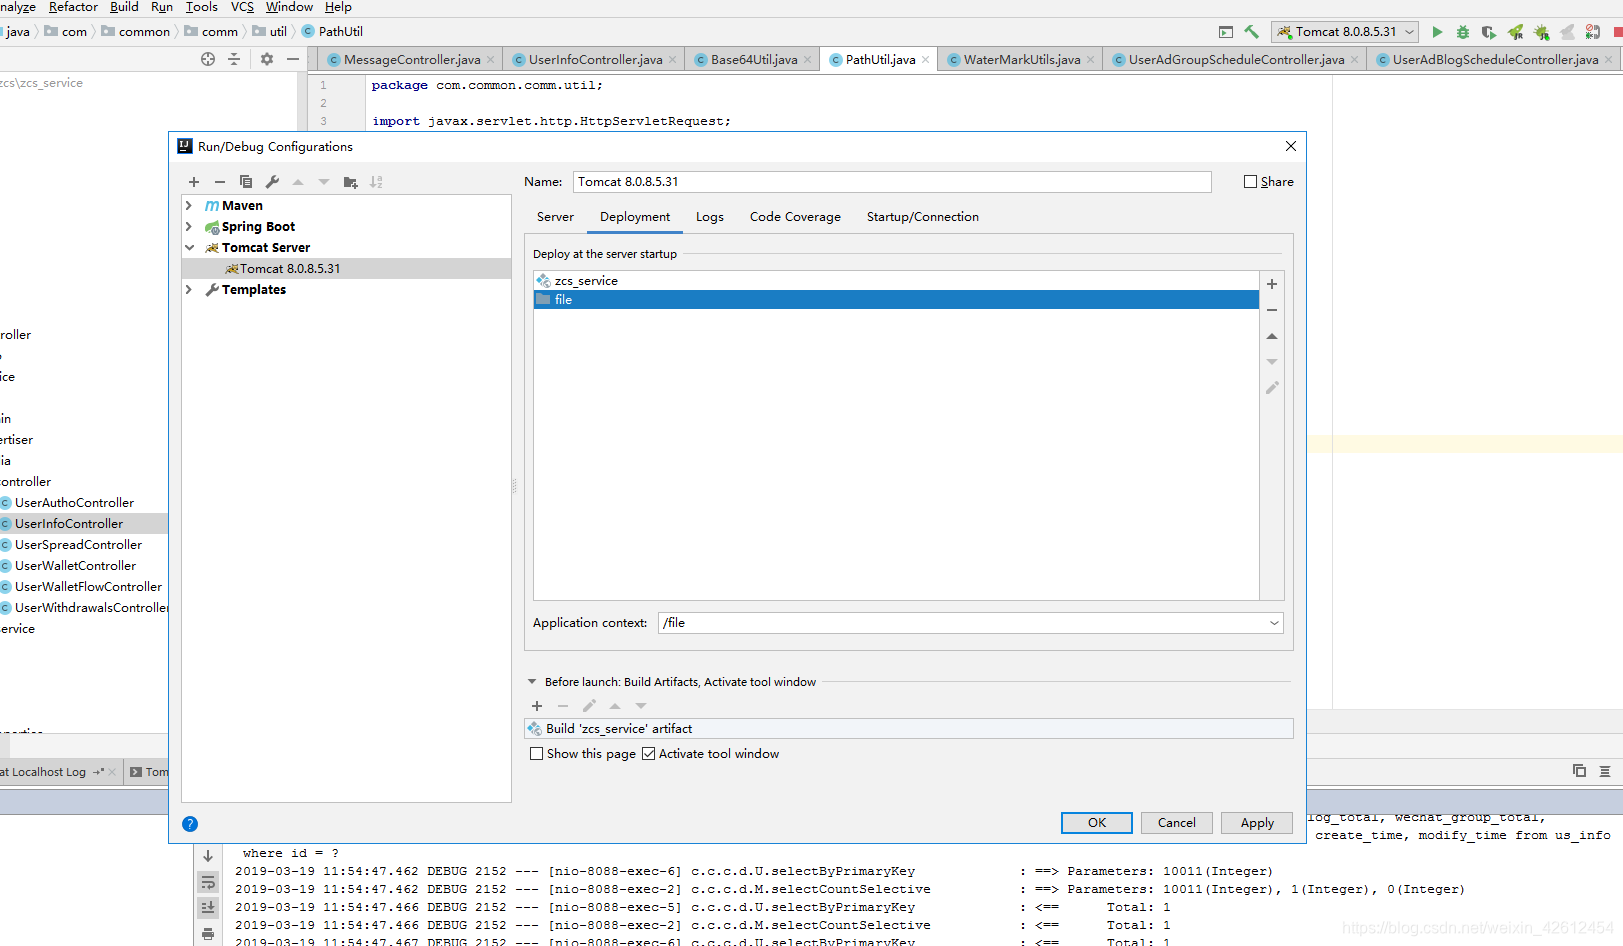Move before-launch task down

(641, 706)
